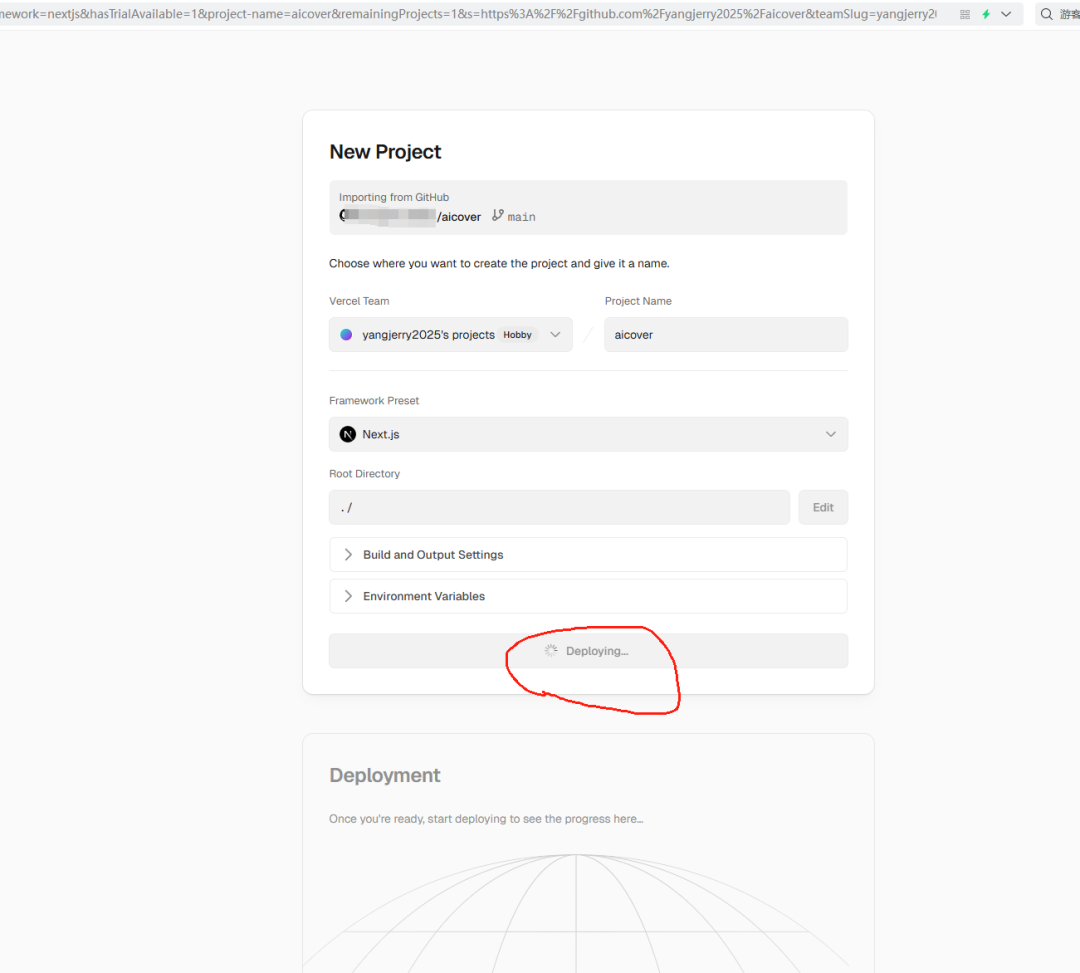Click the browser URL address bar
This screenshot has height=973, width=1080.
tap(470, 14)
